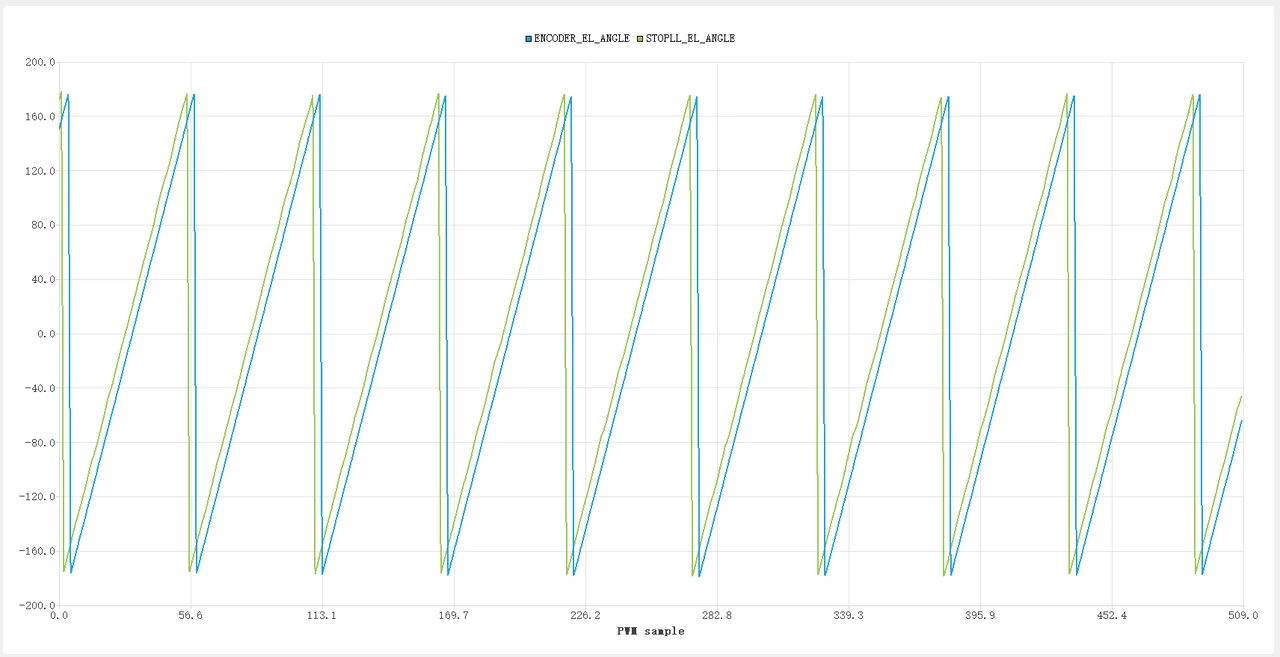The width and height of the screenshot is (1280, 657).
Task: Click the -40.0 tick label
Action: click(41, 388)
